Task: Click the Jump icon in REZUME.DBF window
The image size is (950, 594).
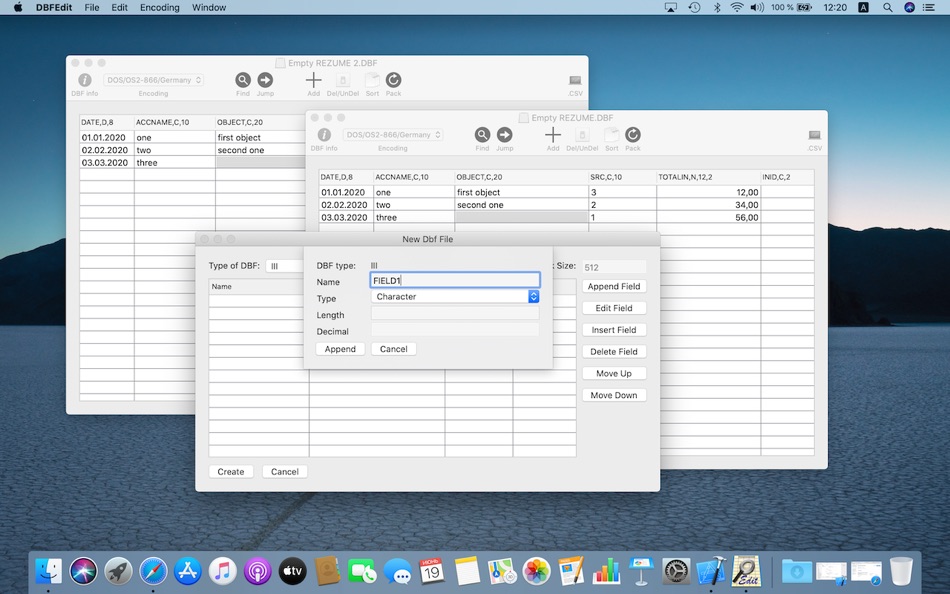Action: tap(504, 134)
